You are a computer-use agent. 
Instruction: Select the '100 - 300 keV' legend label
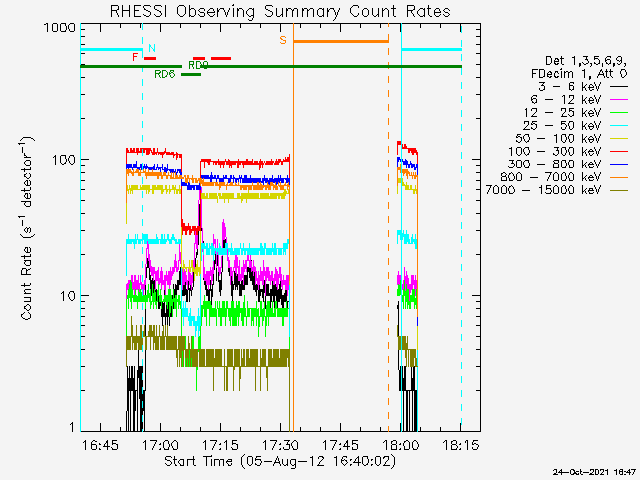[x=555, y=151]
